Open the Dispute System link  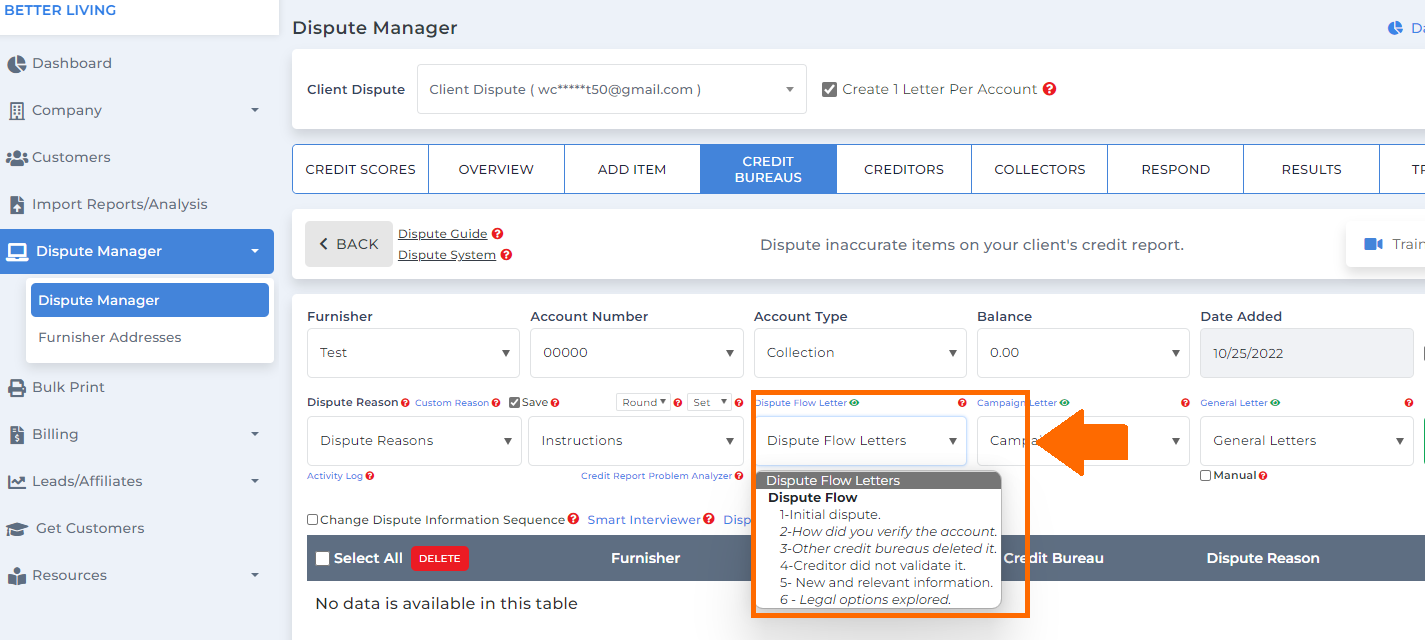pyautogui.click(x=447, y=255)
